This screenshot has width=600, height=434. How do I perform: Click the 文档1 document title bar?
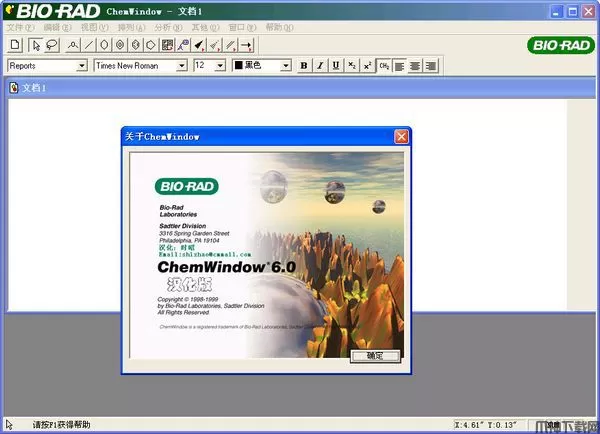(300, 88)
